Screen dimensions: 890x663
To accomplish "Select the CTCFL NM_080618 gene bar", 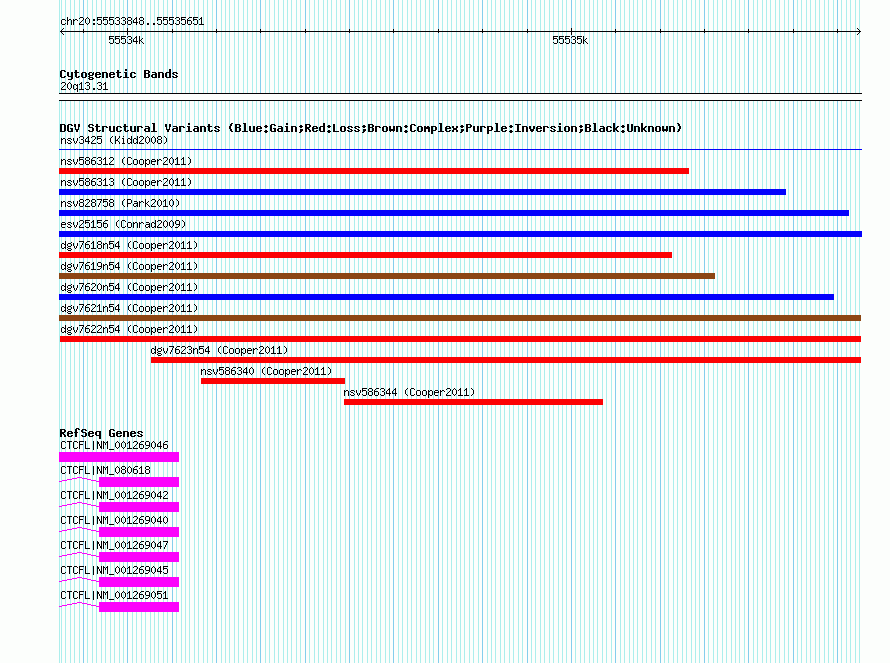I will pyautogui.click(x=139, y=482).
